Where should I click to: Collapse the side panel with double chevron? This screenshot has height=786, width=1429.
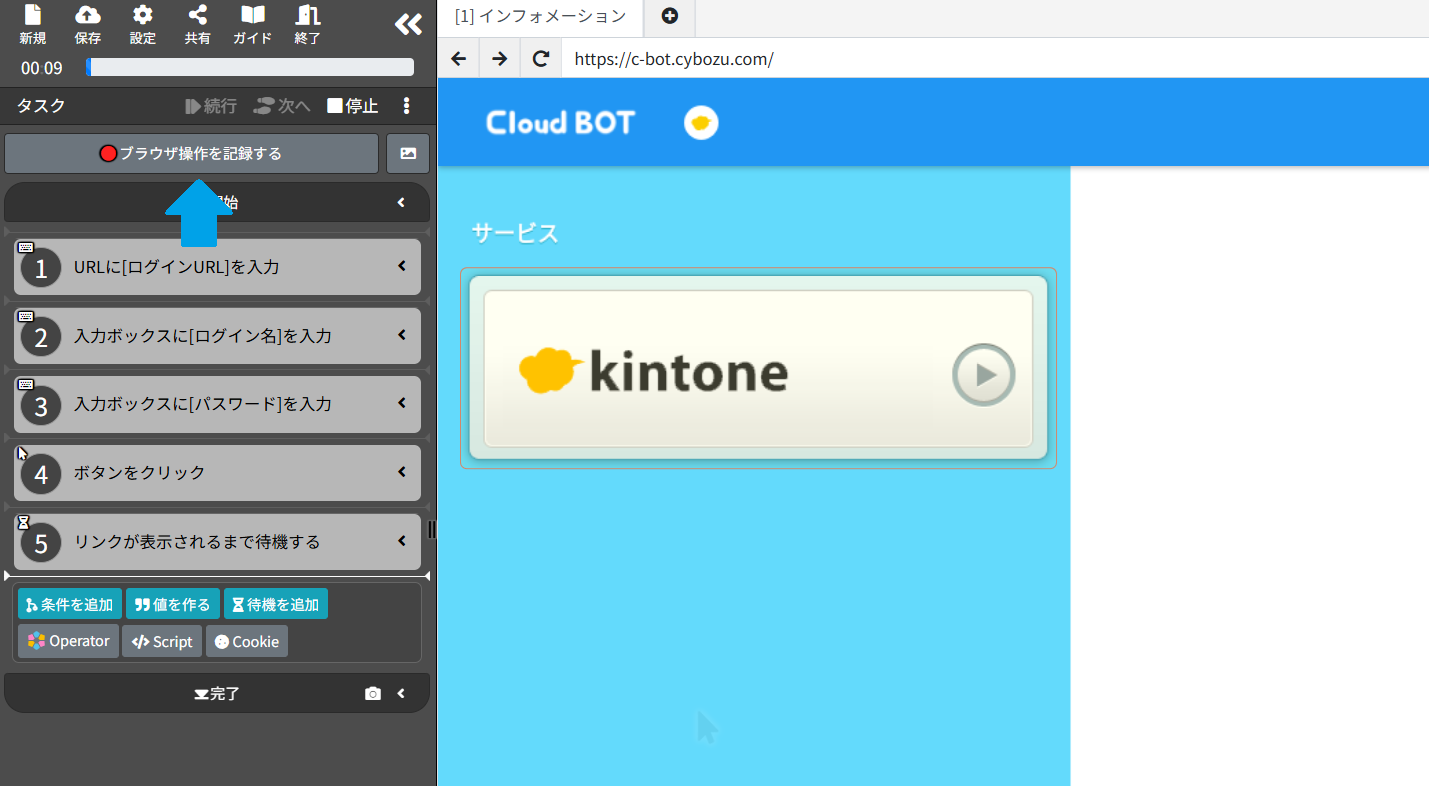click(x=408, y=24)
